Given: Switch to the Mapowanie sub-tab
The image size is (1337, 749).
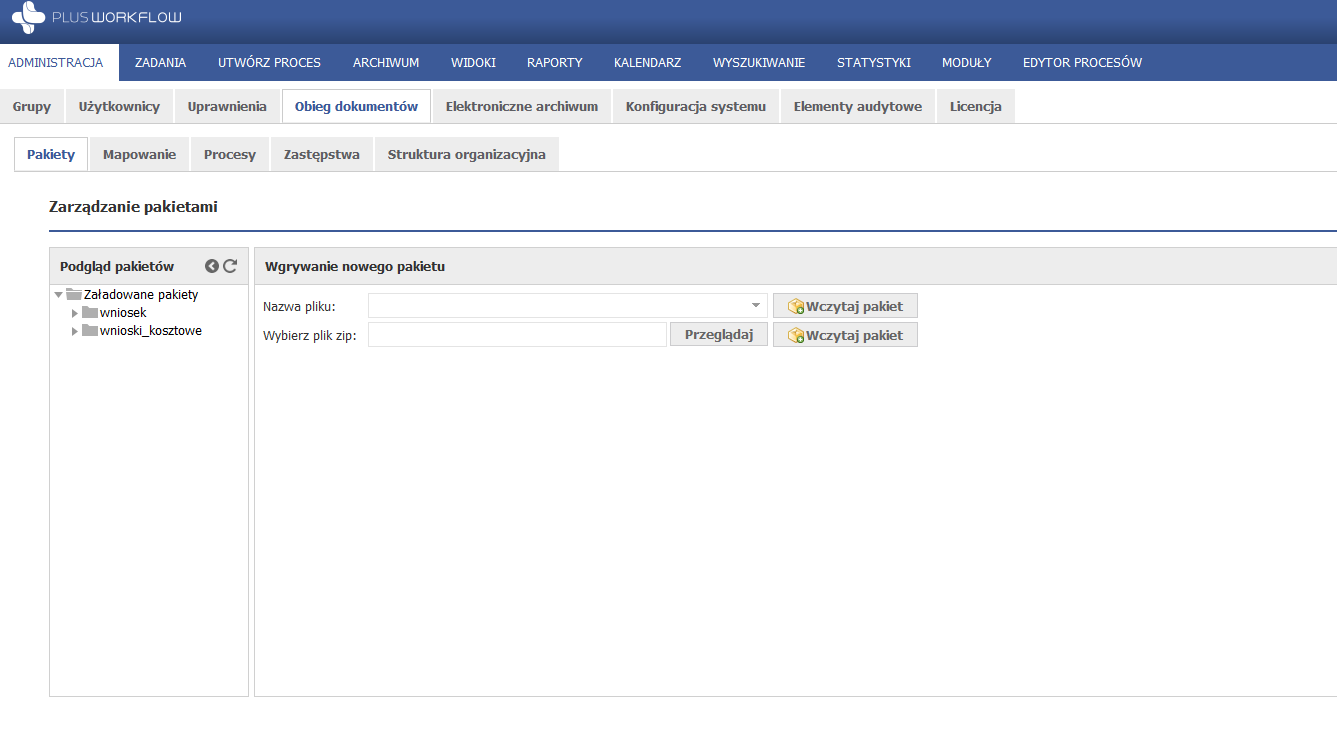Looking at the screenshot, I should (139, 155).
